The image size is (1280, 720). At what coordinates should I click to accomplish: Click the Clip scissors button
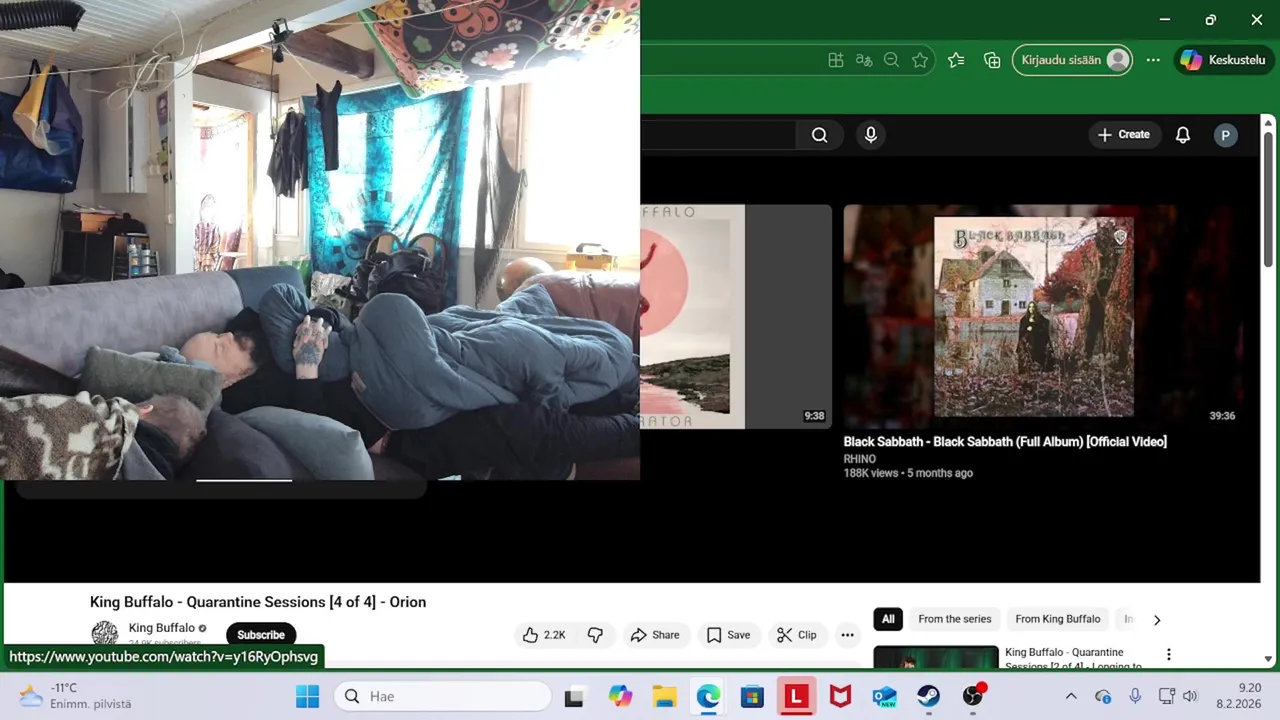pos(796,635)
